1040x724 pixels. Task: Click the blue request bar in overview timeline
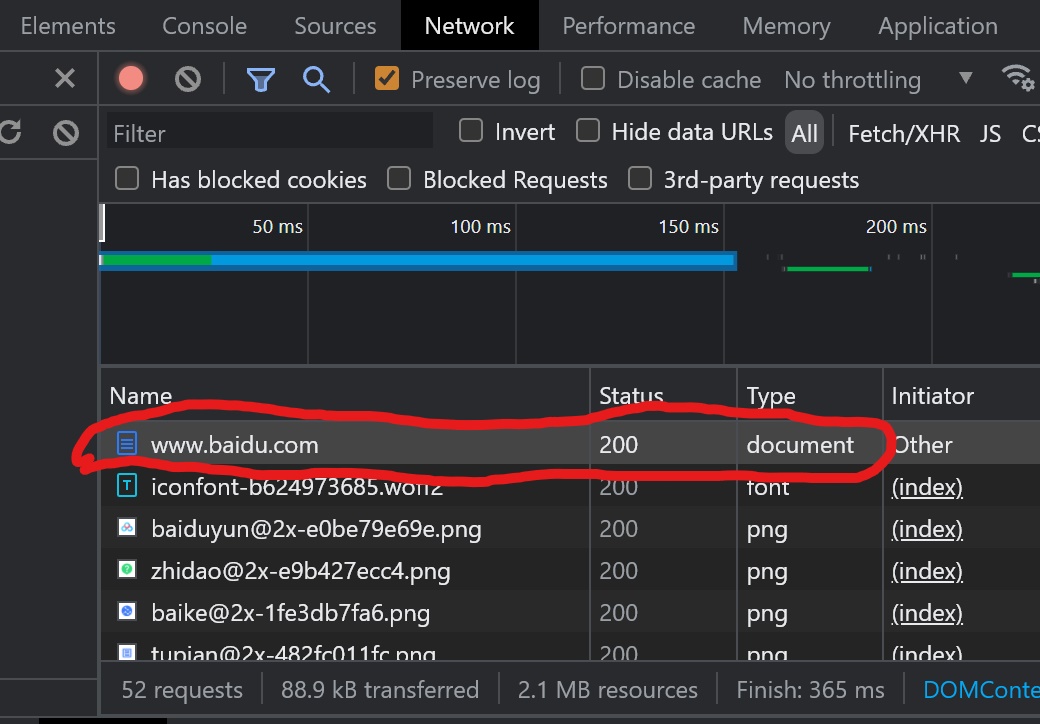coord(418,261)
